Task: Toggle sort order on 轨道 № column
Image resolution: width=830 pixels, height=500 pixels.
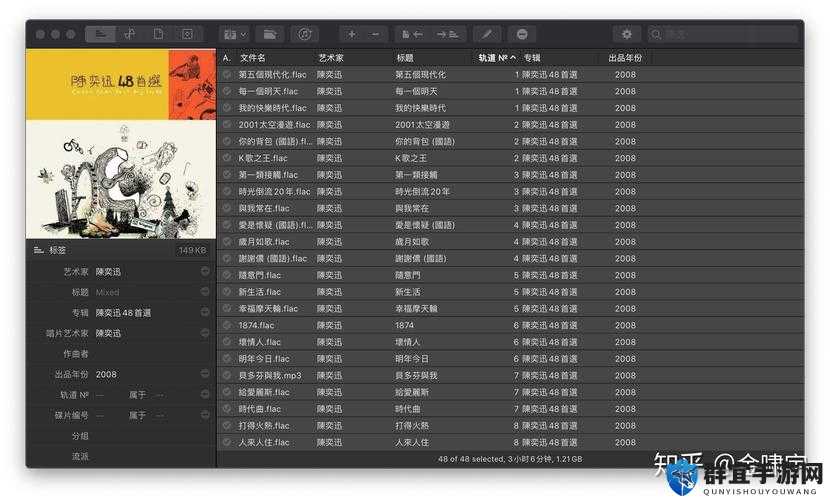Action: 497,58
